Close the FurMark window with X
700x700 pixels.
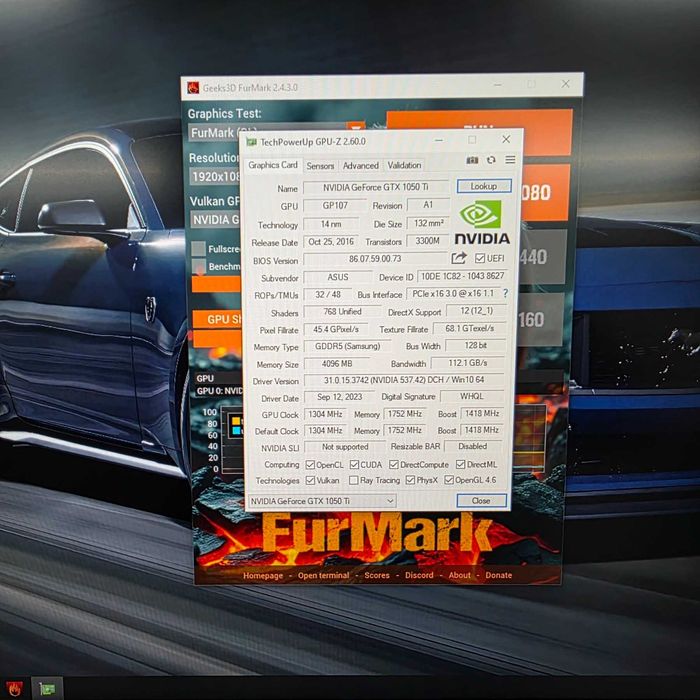point(565,83)
